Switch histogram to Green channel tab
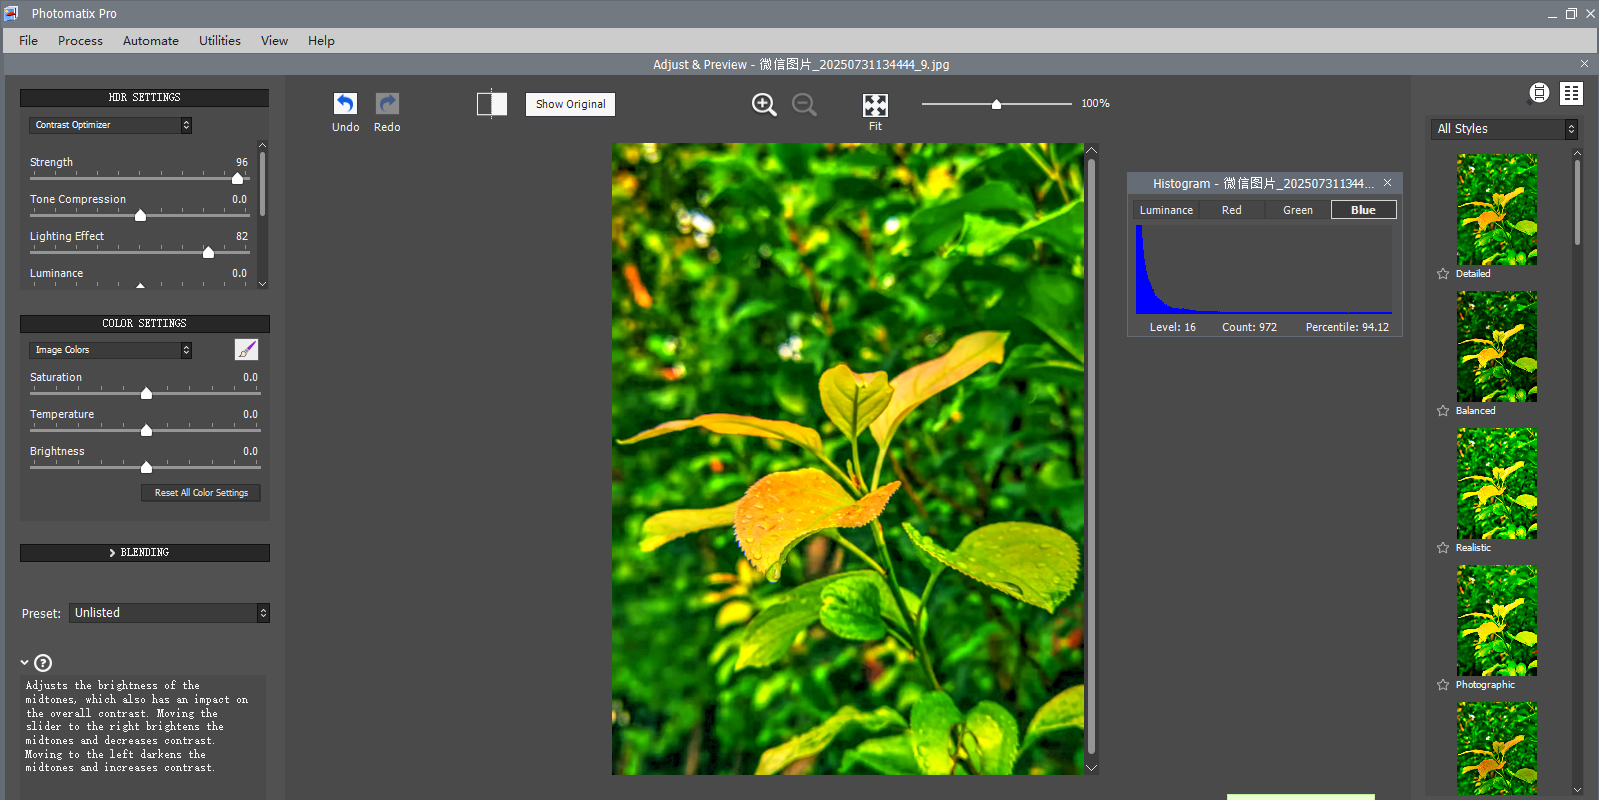The height and width of the screenshot is (800, 1599). point(1297,210)
